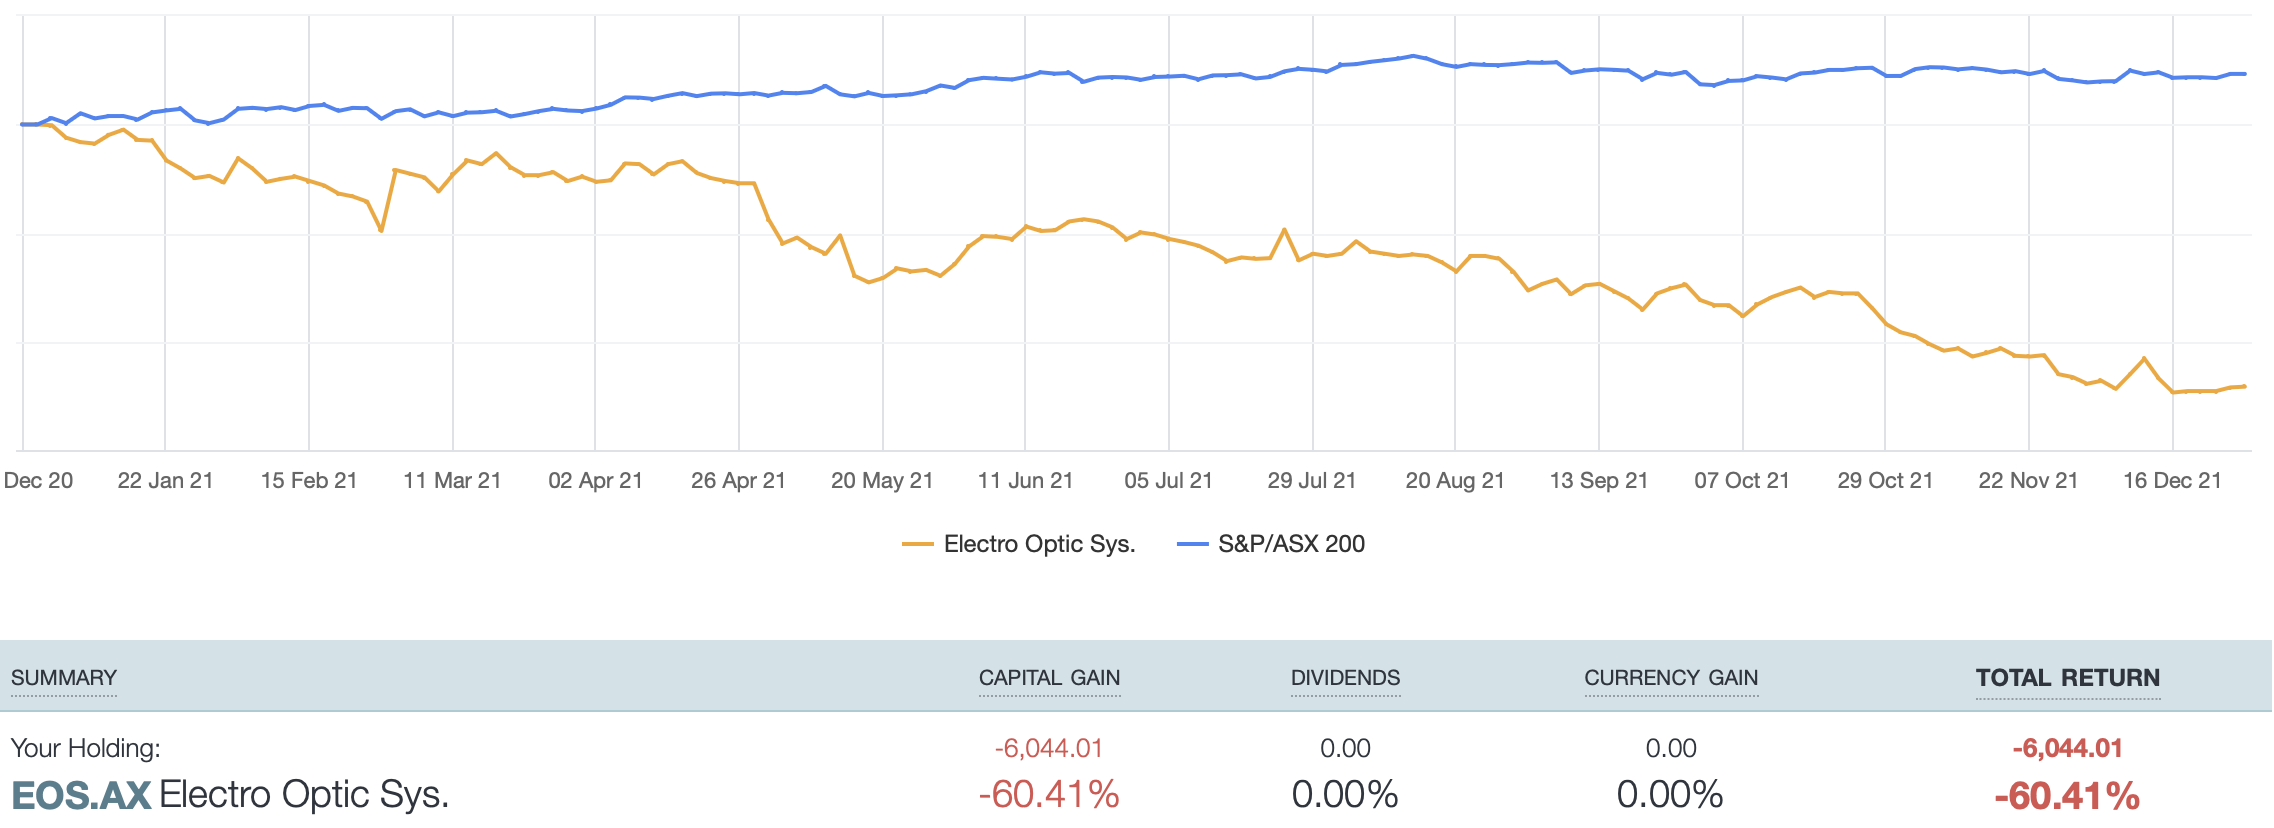The height and width of the screenshot is (828, 2274).
Task: Click the Electro Optic Sys. holding name
Action: (304, 795)
